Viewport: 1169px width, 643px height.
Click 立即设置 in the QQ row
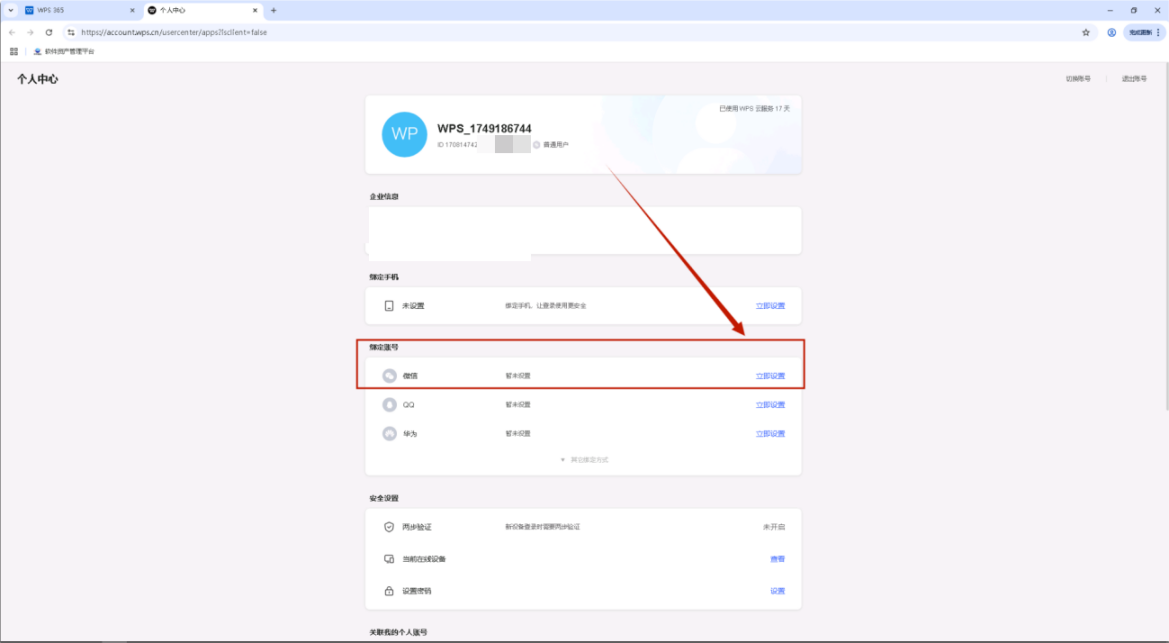770,405
